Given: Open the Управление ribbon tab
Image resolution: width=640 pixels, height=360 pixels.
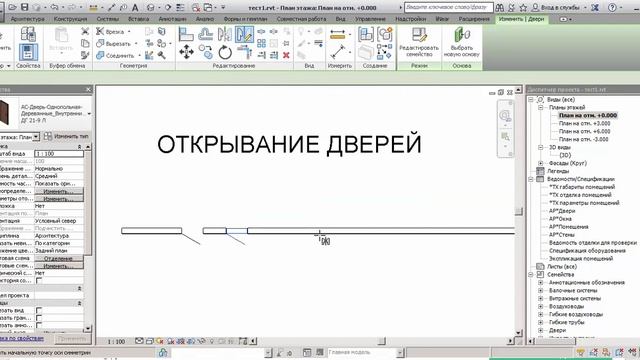Looking at the screenshot, I should [x=370, y=19].
